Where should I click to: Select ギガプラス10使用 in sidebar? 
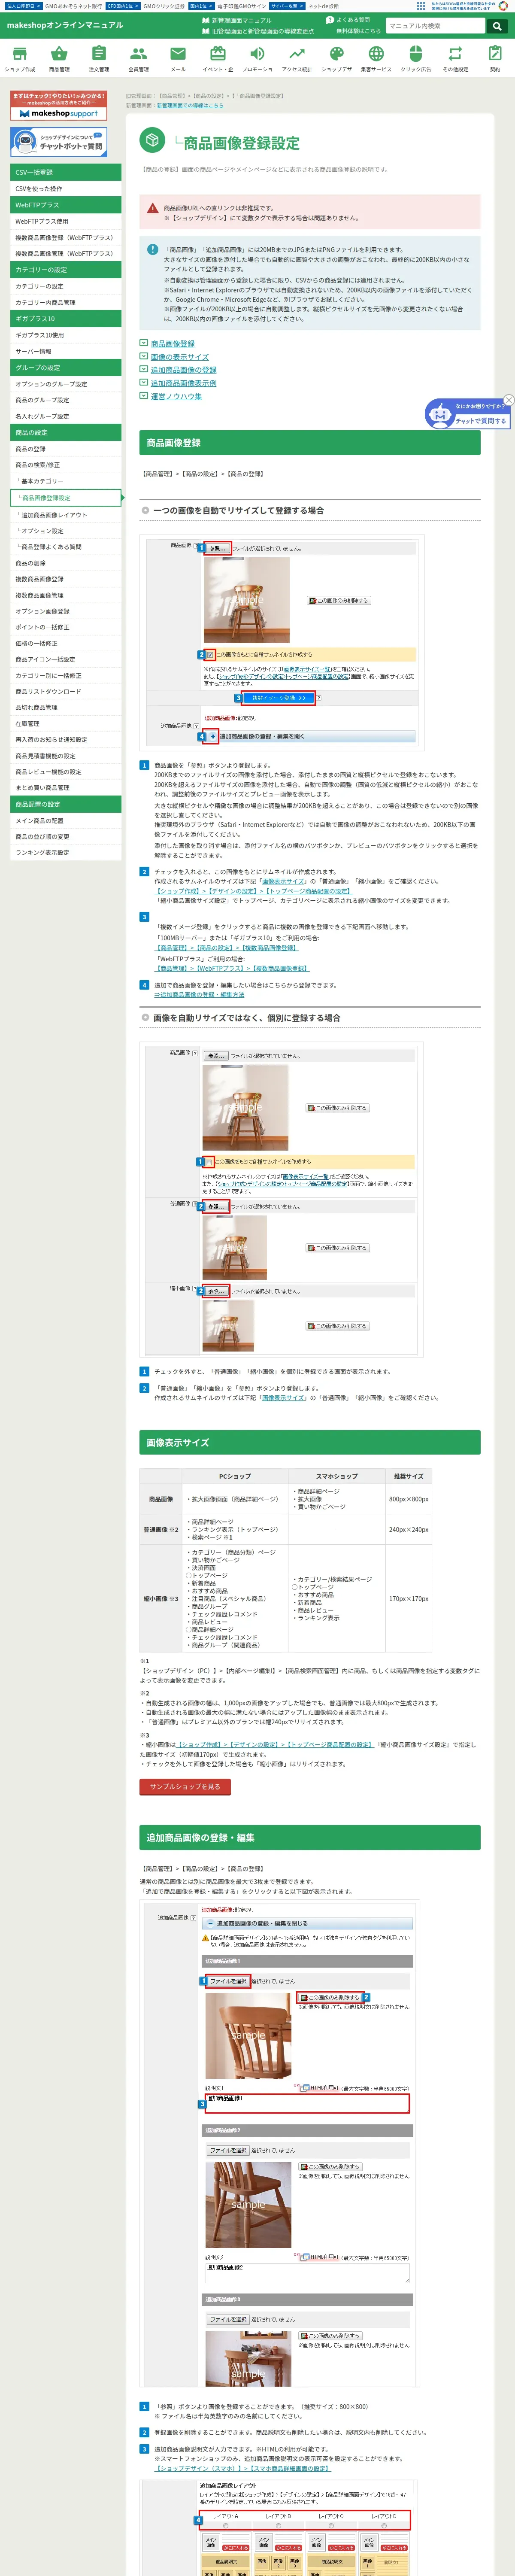pyautogui.click(x=66, y=335)
